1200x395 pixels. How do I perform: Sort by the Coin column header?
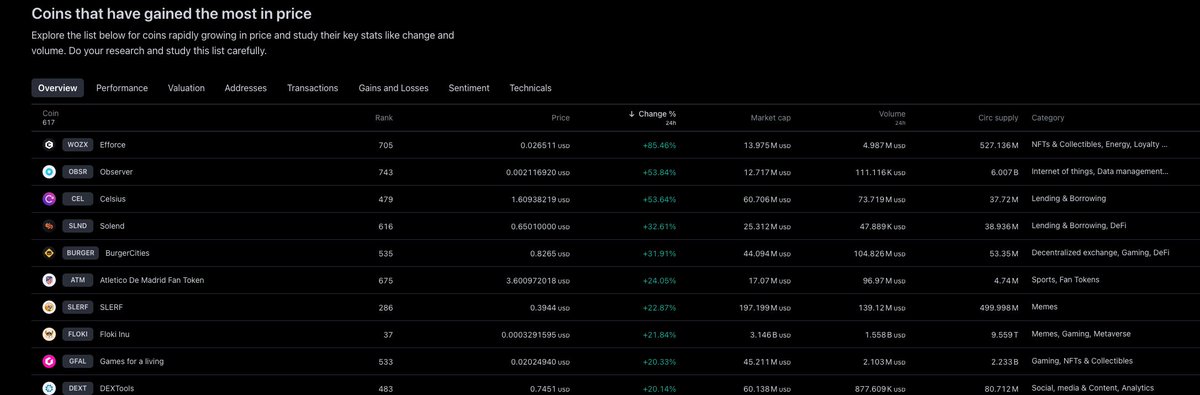[50, 114]
